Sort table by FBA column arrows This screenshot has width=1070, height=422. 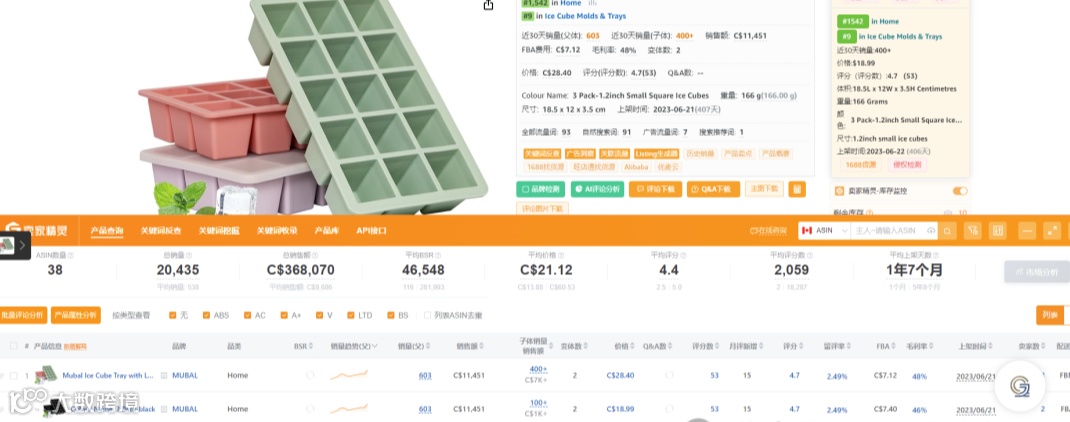893,346
